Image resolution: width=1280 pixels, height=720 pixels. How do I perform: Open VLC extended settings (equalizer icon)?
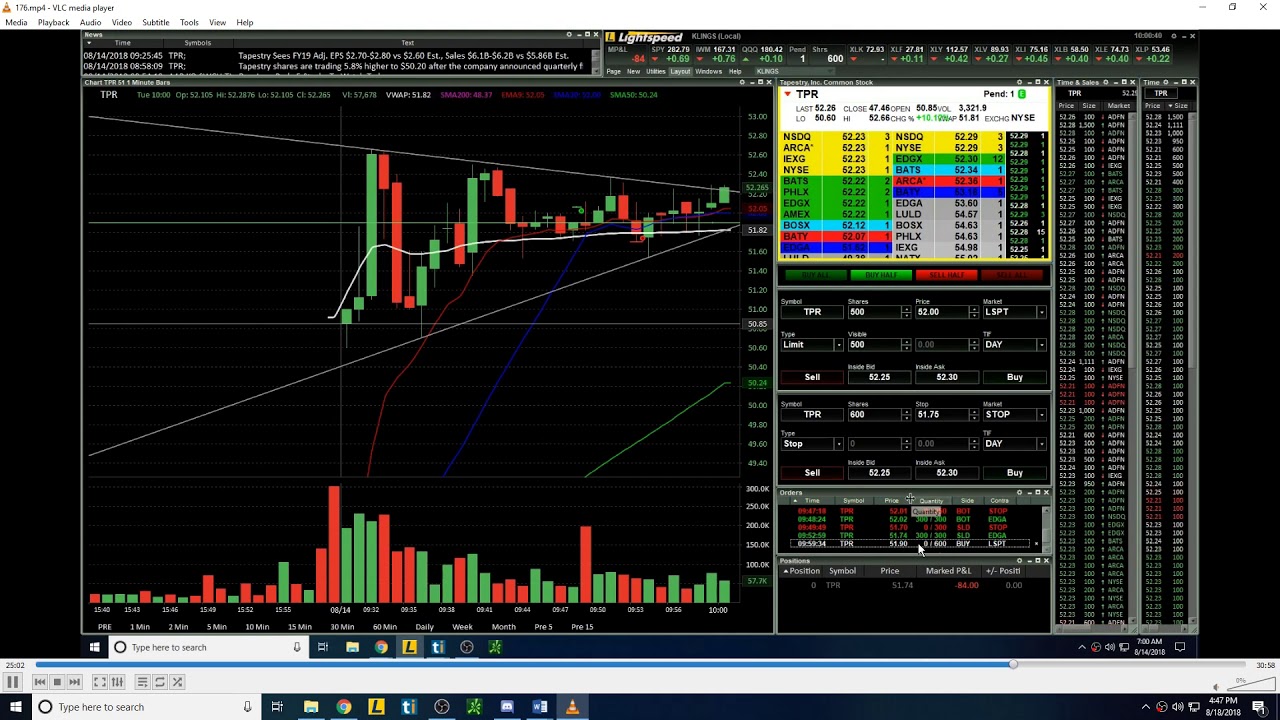117,682
